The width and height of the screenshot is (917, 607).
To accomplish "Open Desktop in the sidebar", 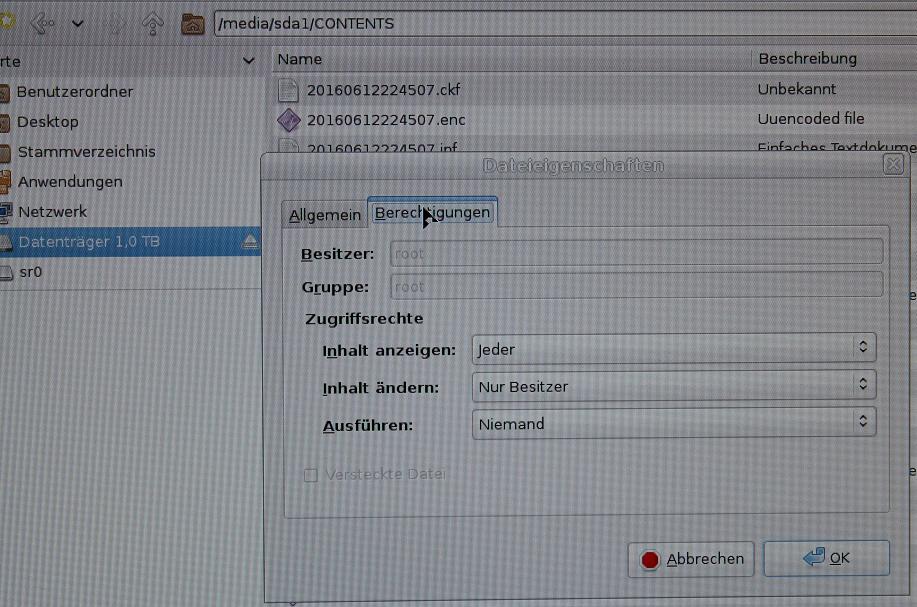I will (x=47, y=122).
